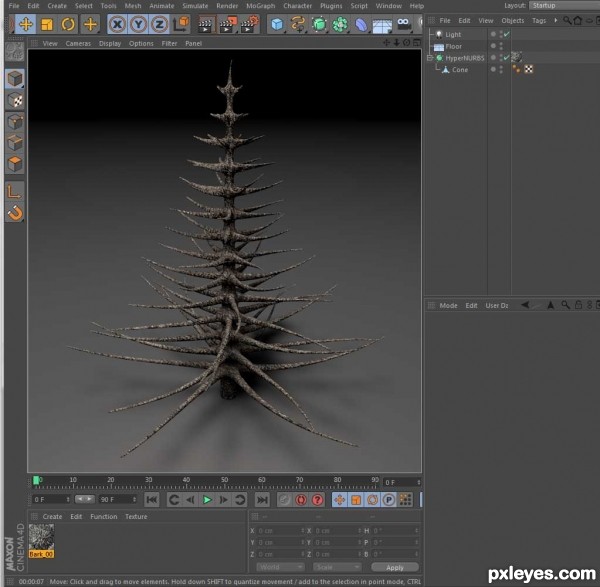Click the 90 F end frame field

point(118,500)
